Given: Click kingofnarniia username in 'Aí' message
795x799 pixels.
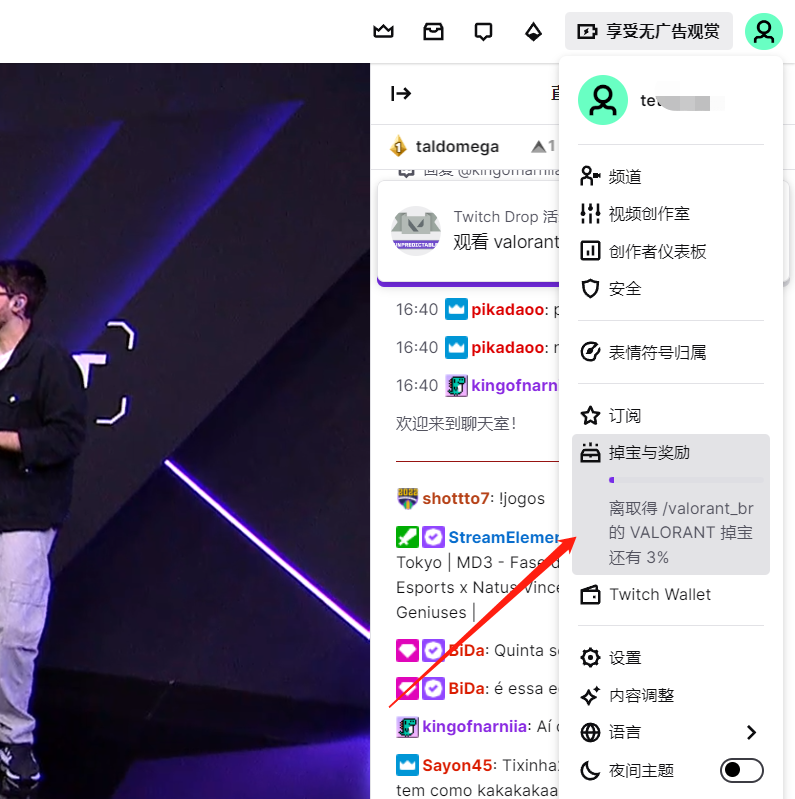Looking at the screenshot, I should click(x=474, y=726).
